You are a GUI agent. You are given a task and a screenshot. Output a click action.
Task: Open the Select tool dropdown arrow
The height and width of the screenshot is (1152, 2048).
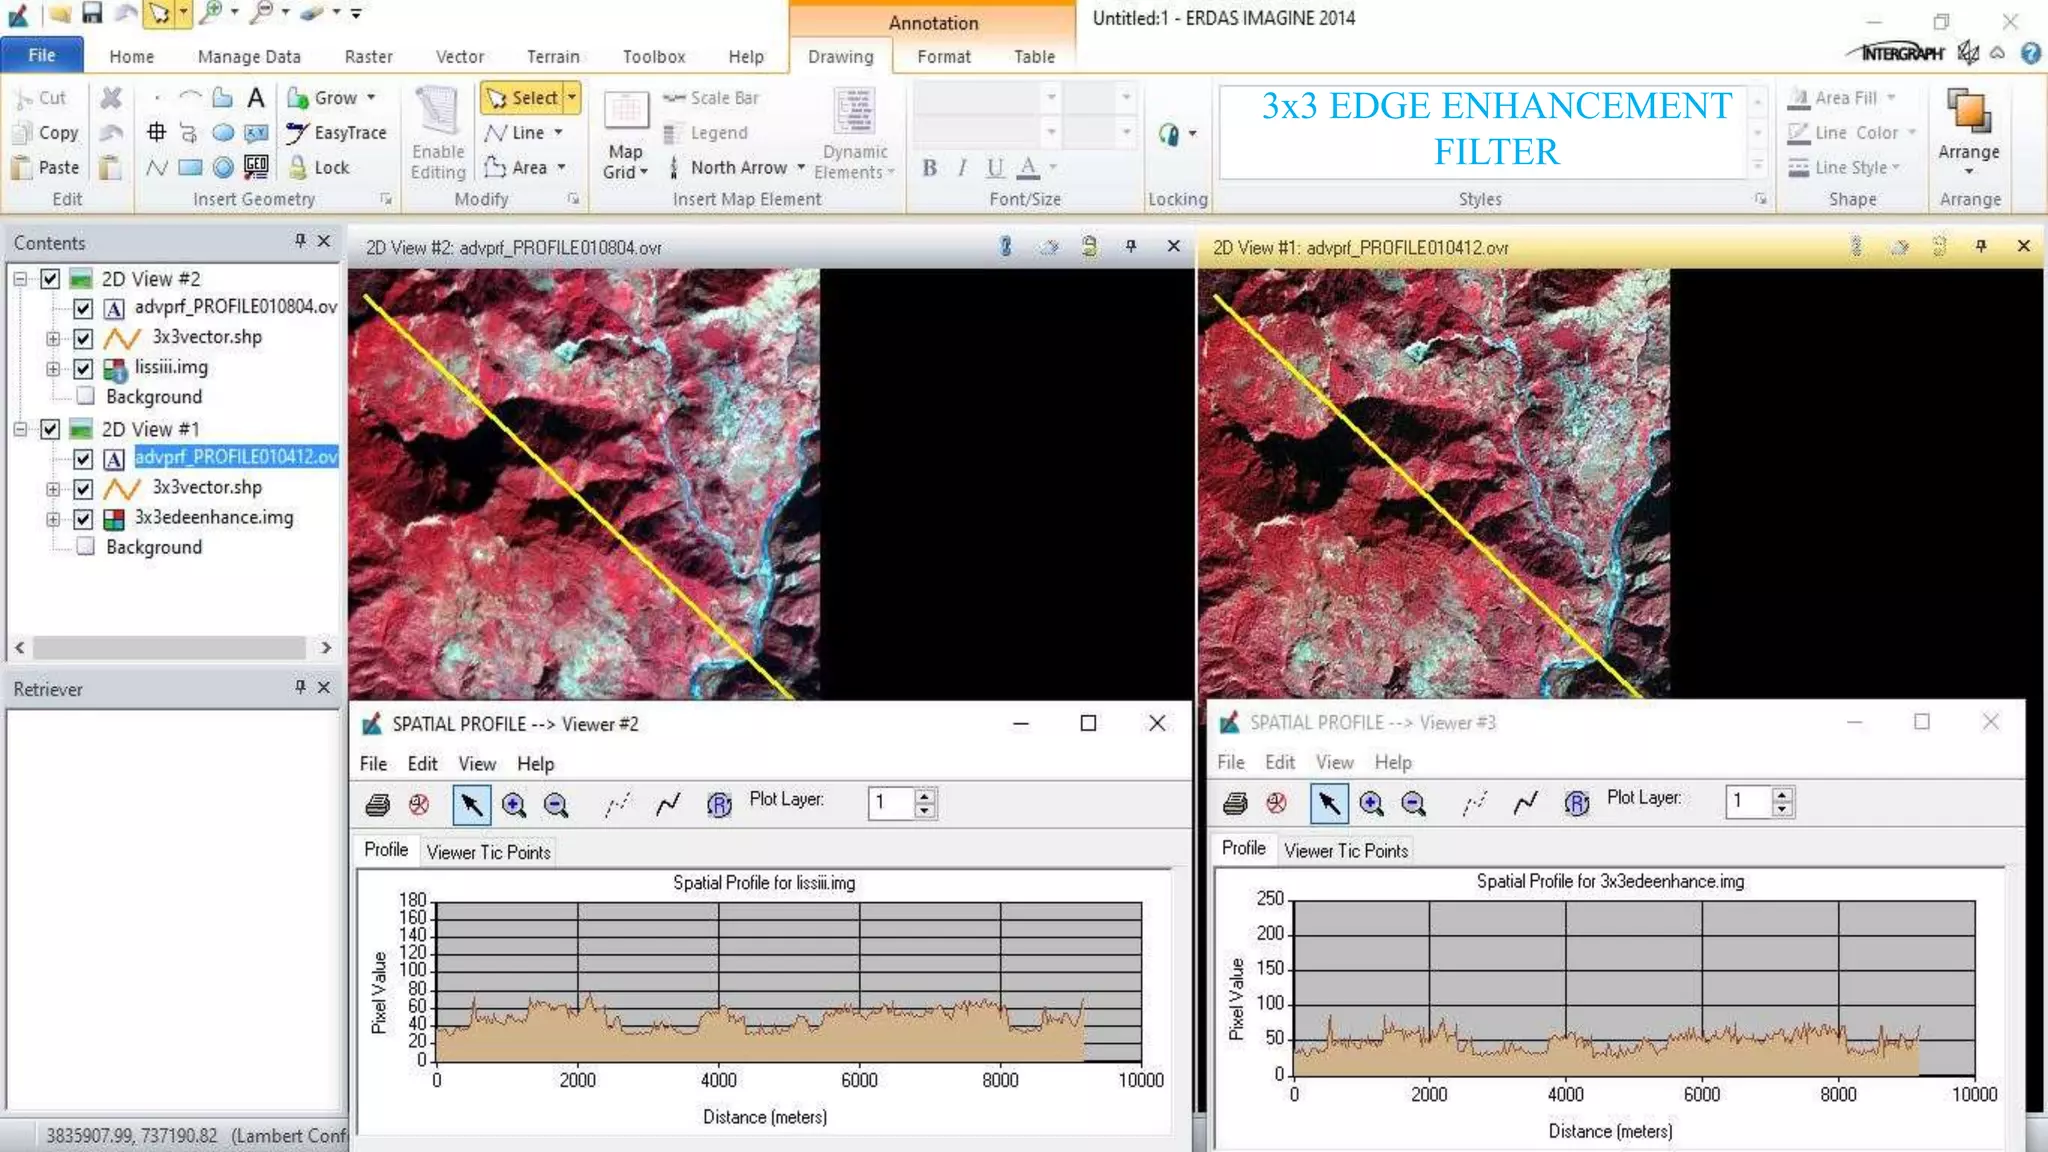572,98
